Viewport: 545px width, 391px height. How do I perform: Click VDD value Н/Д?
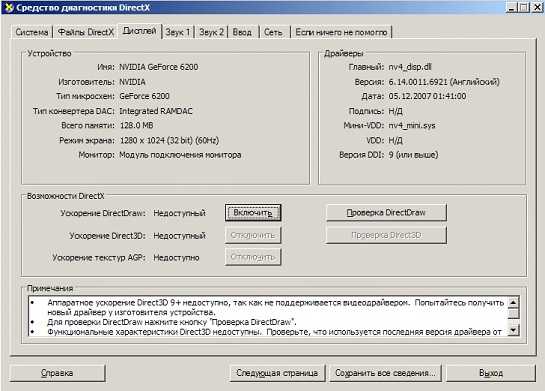click(x=396, y=140)
